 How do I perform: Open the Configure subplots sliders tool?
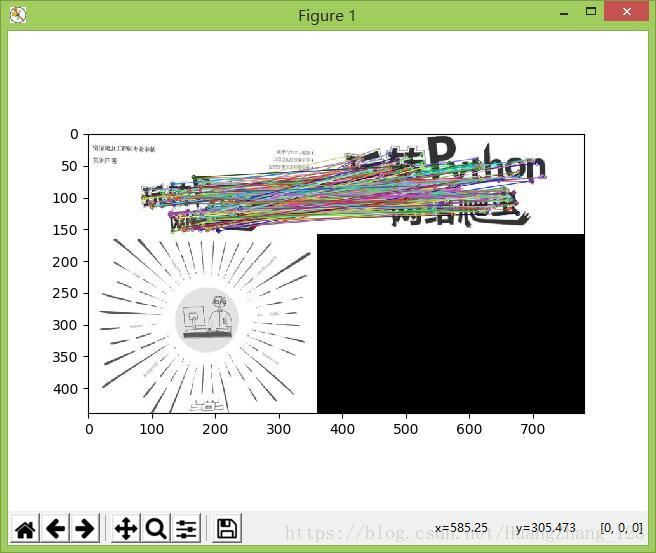tap(186, 528)
